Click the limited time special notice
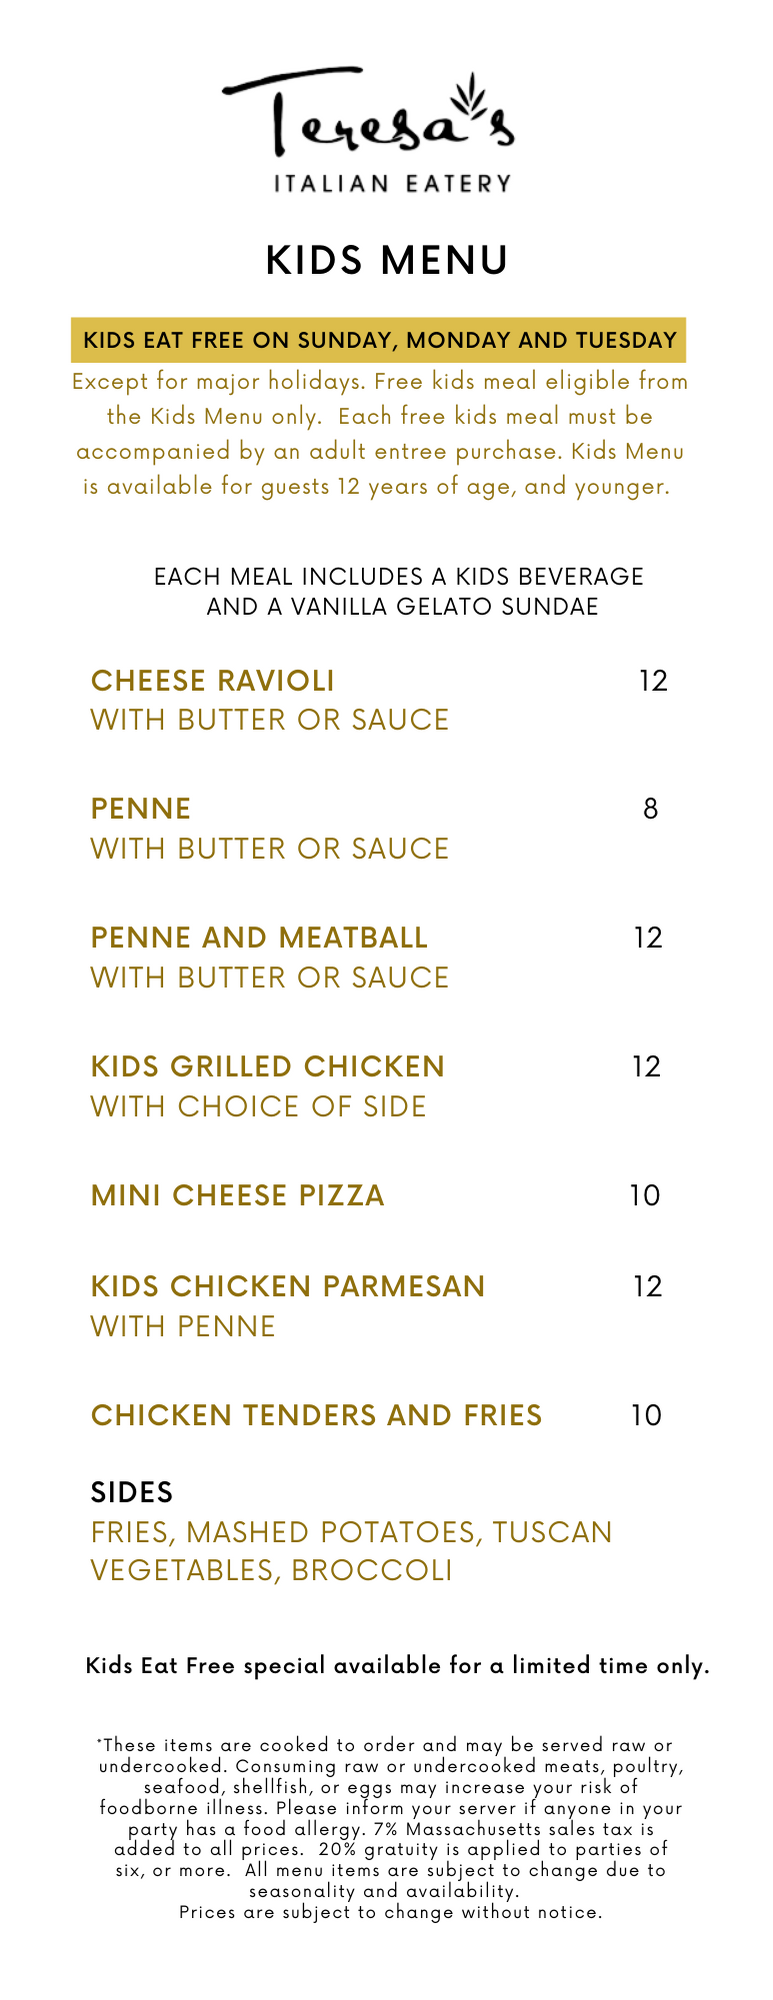The width and height of the screenshot is (773, 2000). pos(398,1666)
